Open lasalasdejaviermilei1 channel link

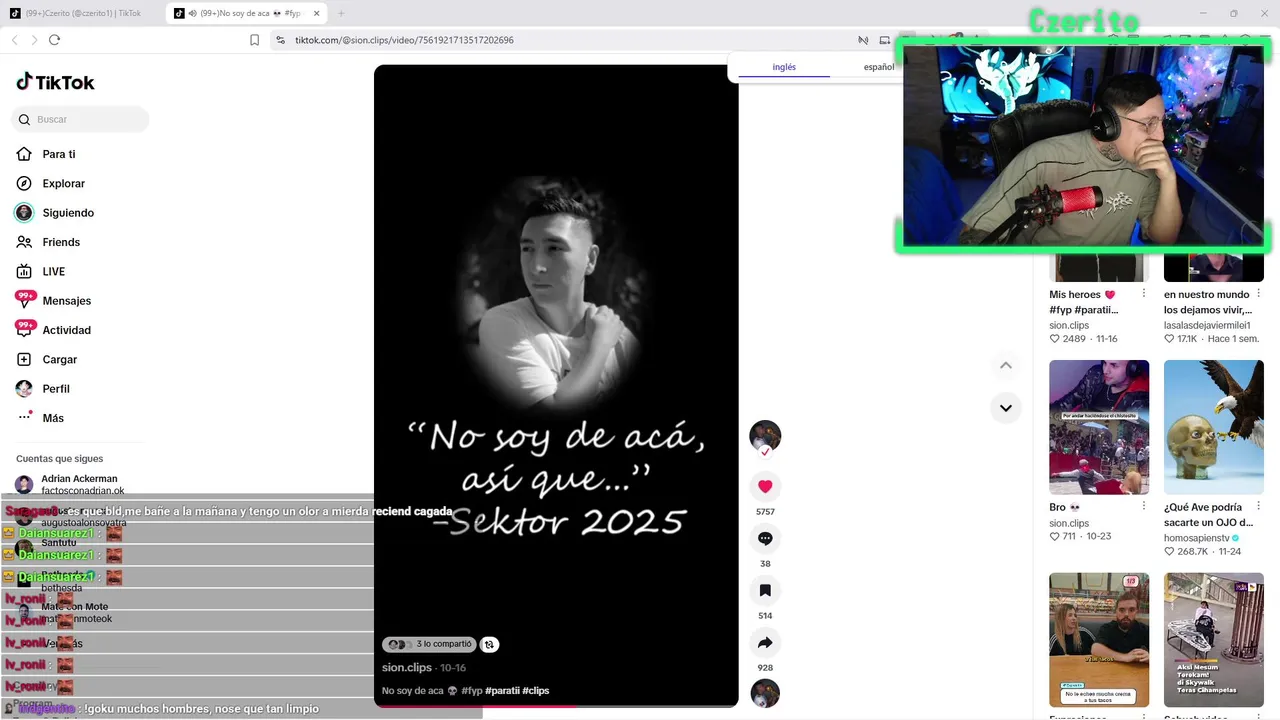tap(1207, 325)
